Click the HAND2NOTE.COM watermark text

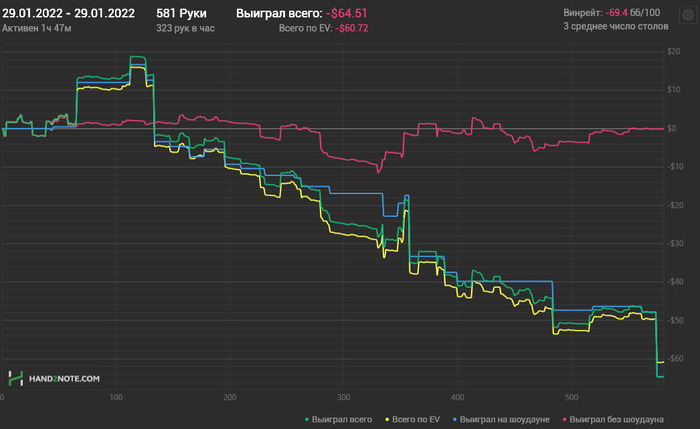64,379
